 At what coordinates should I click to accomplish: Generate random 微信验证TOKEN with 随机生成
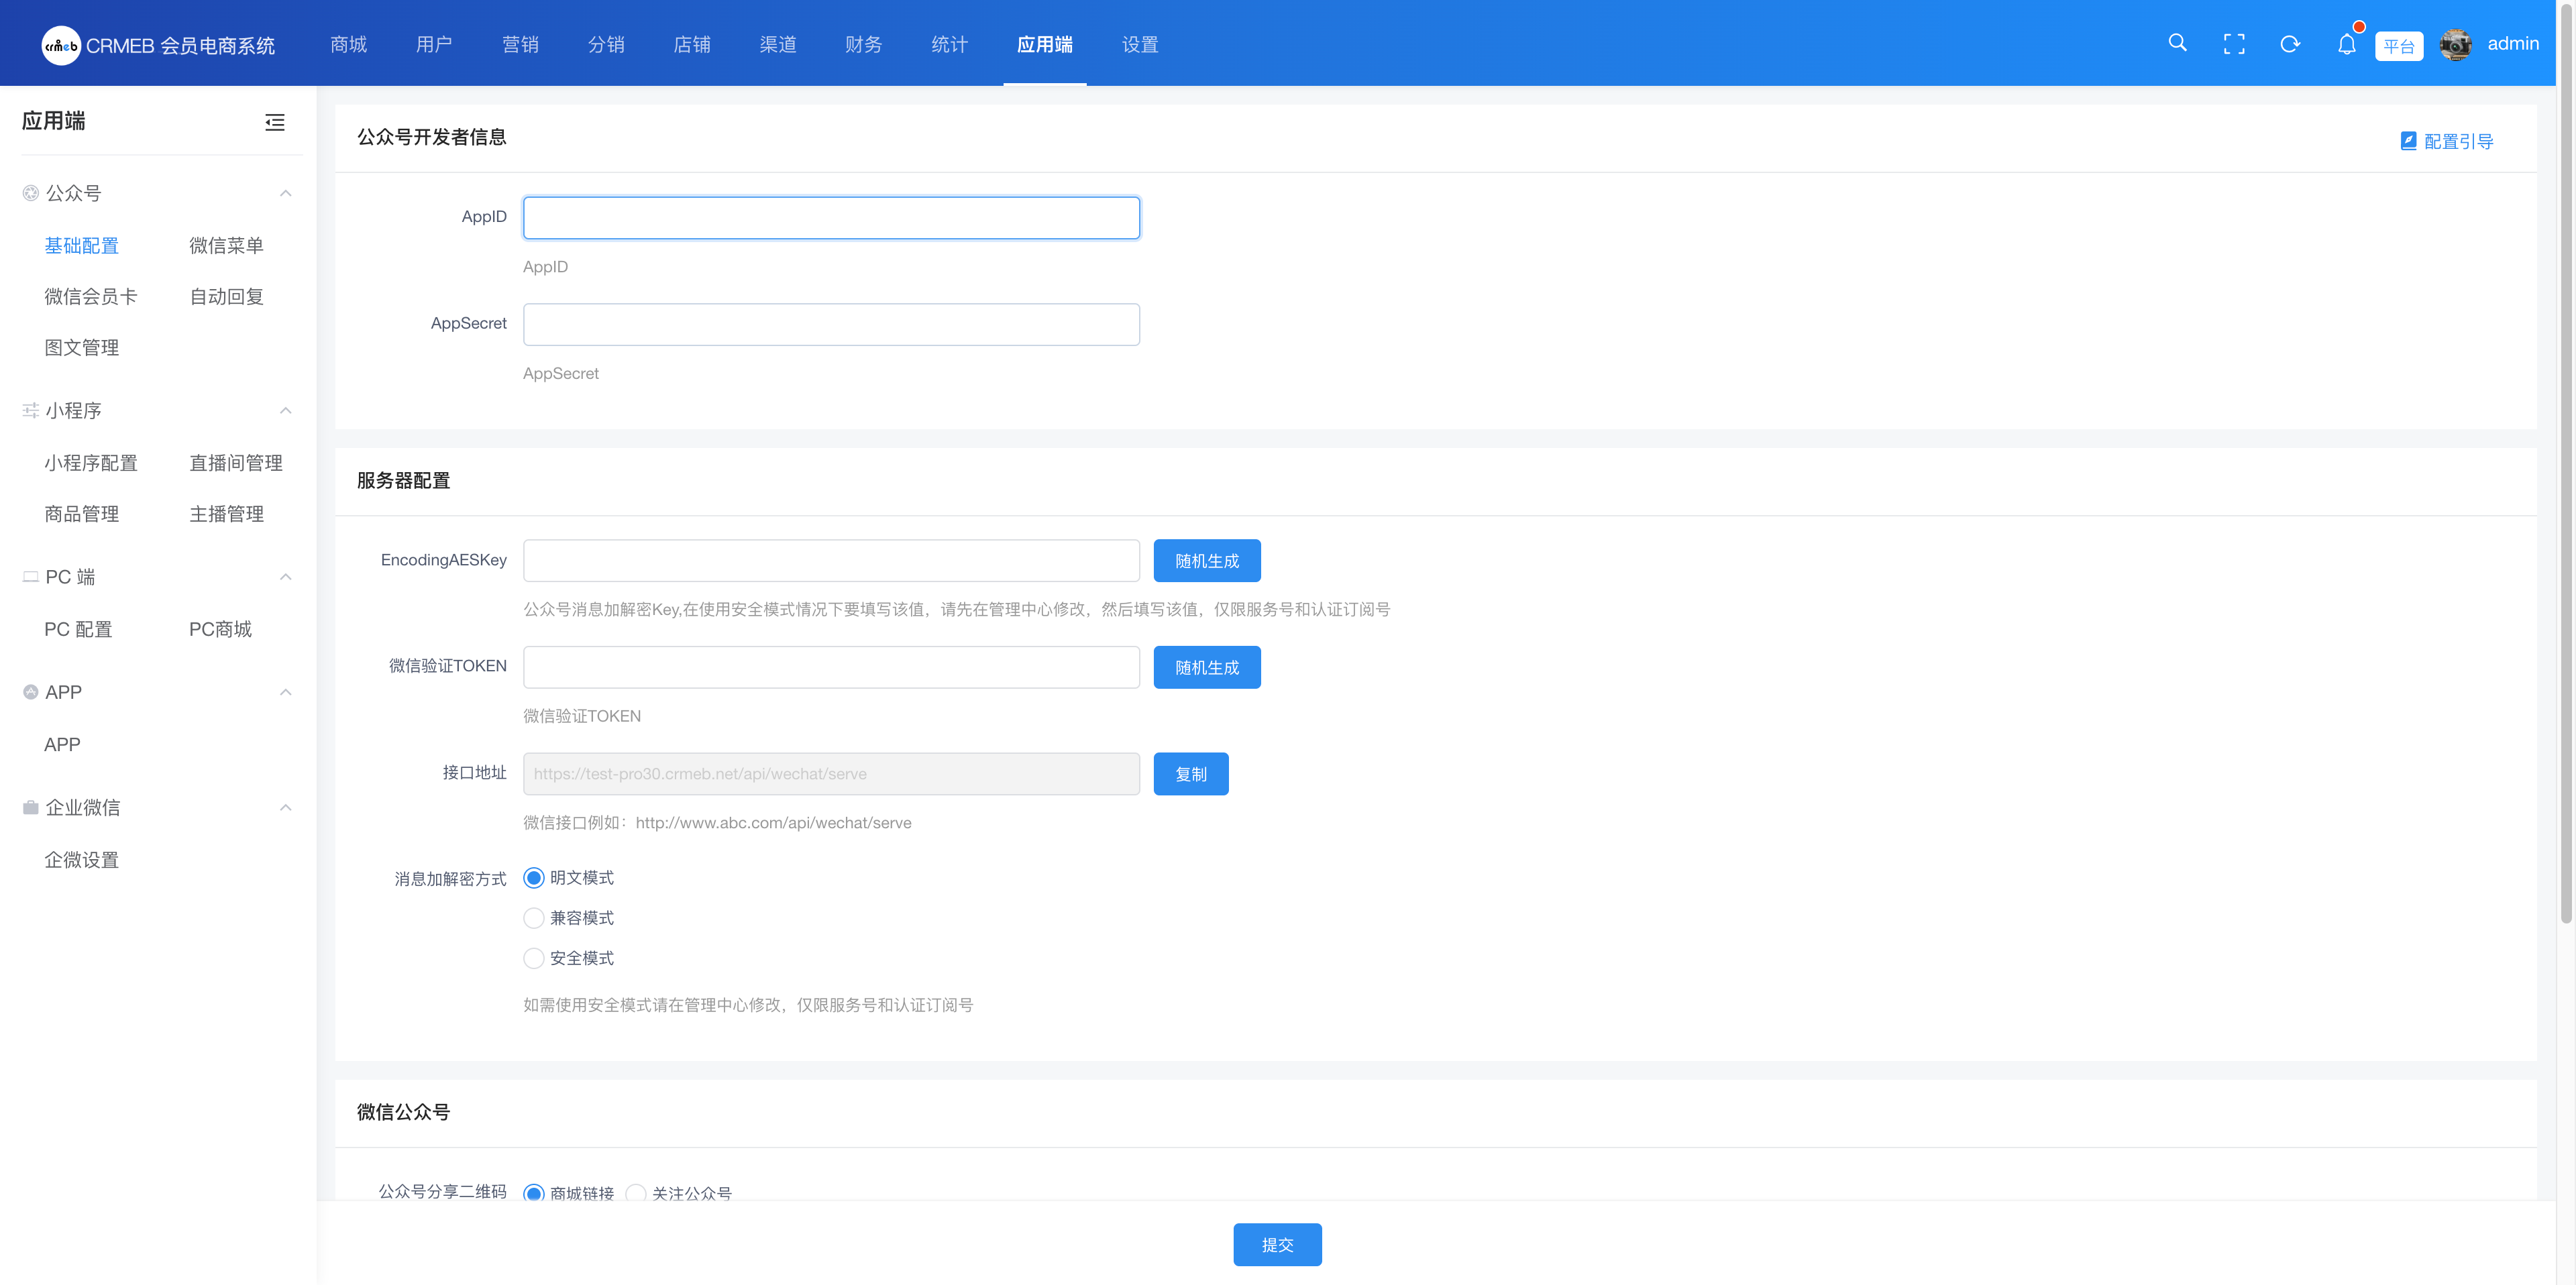coord(1207,668)
